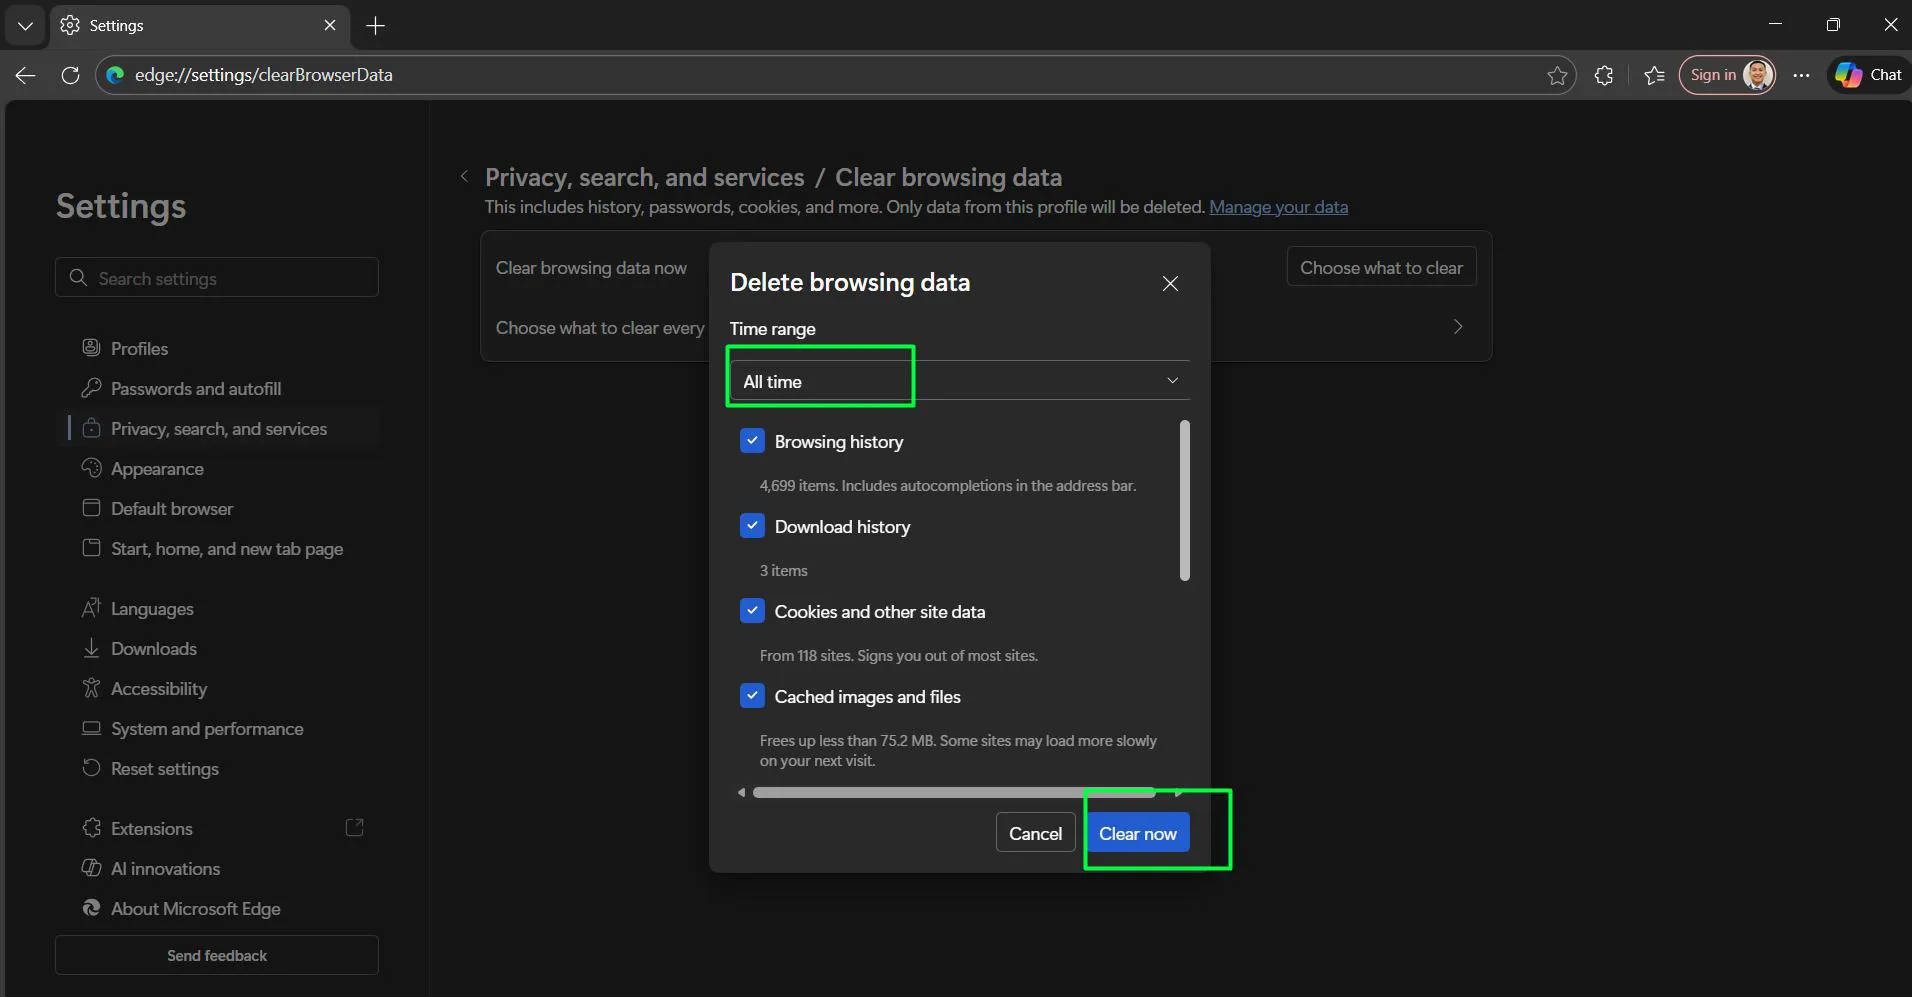Uncheck Download history
The image size is (1912, 997).
(751, 526)
